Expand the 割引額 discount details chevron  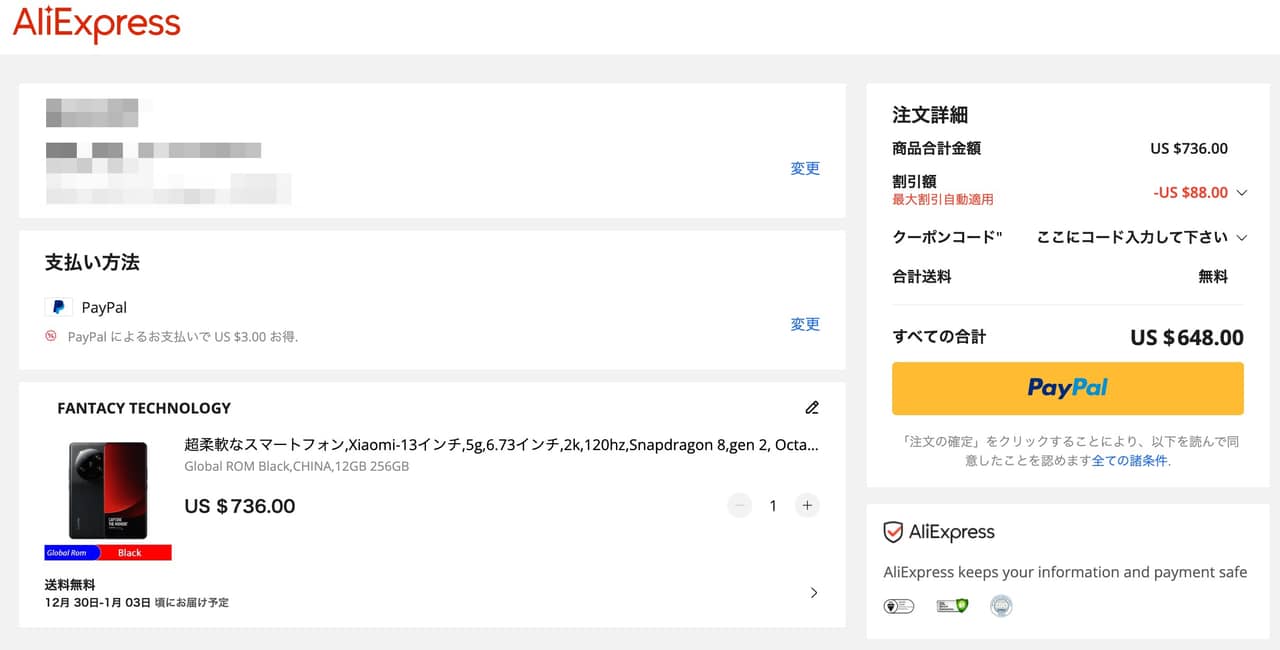coord(1242,192)
